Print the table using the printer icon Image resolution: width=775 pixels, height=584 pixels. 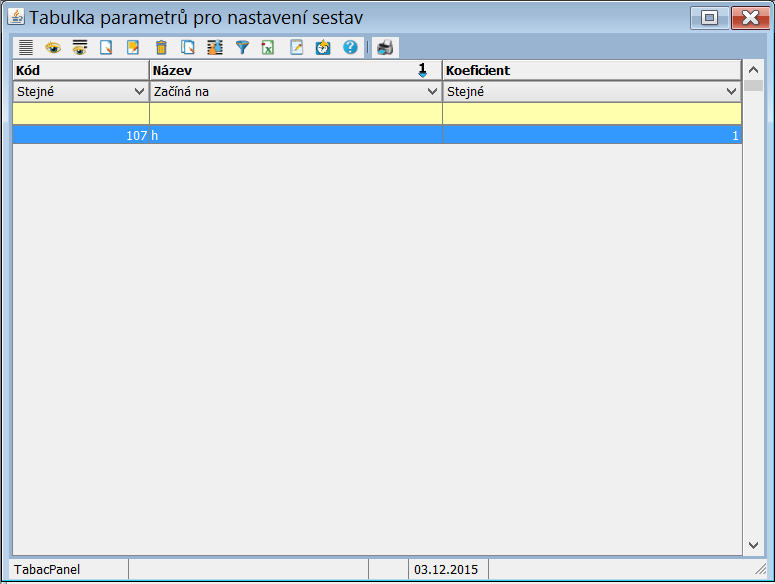click(385, 47)
